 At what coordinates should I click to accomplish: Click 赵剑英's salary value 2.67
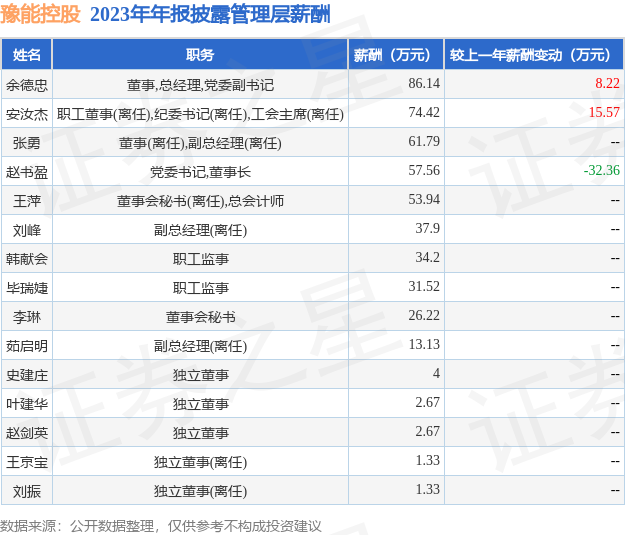click(x=428, y=432)
